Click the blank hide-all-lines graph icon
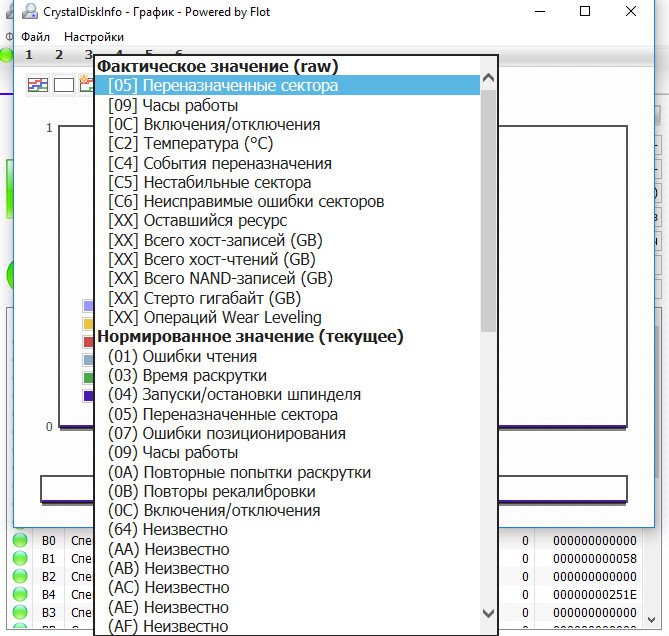 coord(64,85)
